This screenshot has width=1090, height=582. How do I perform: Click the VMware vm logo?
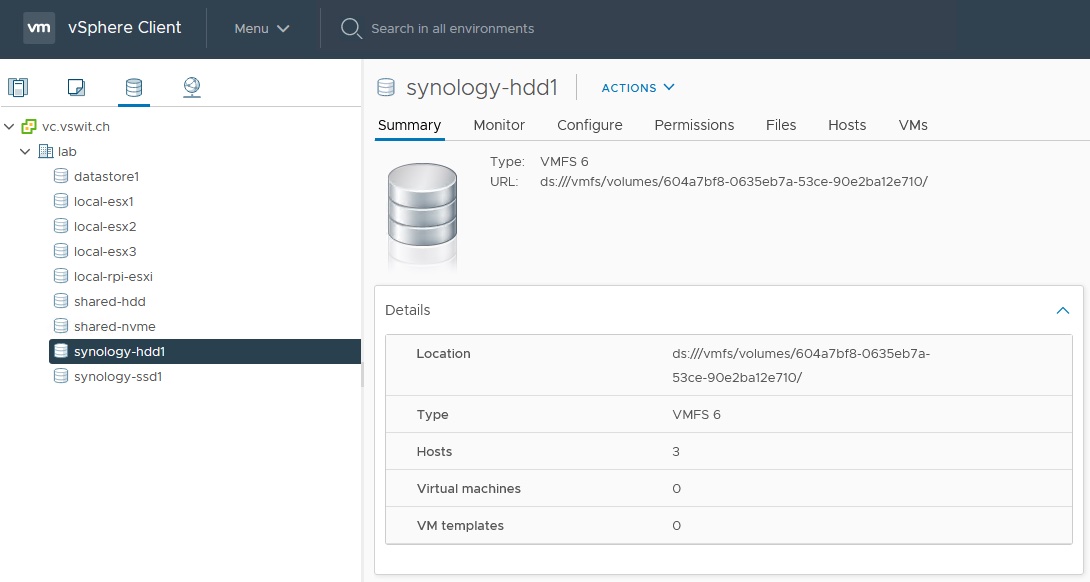coord(39,28)
